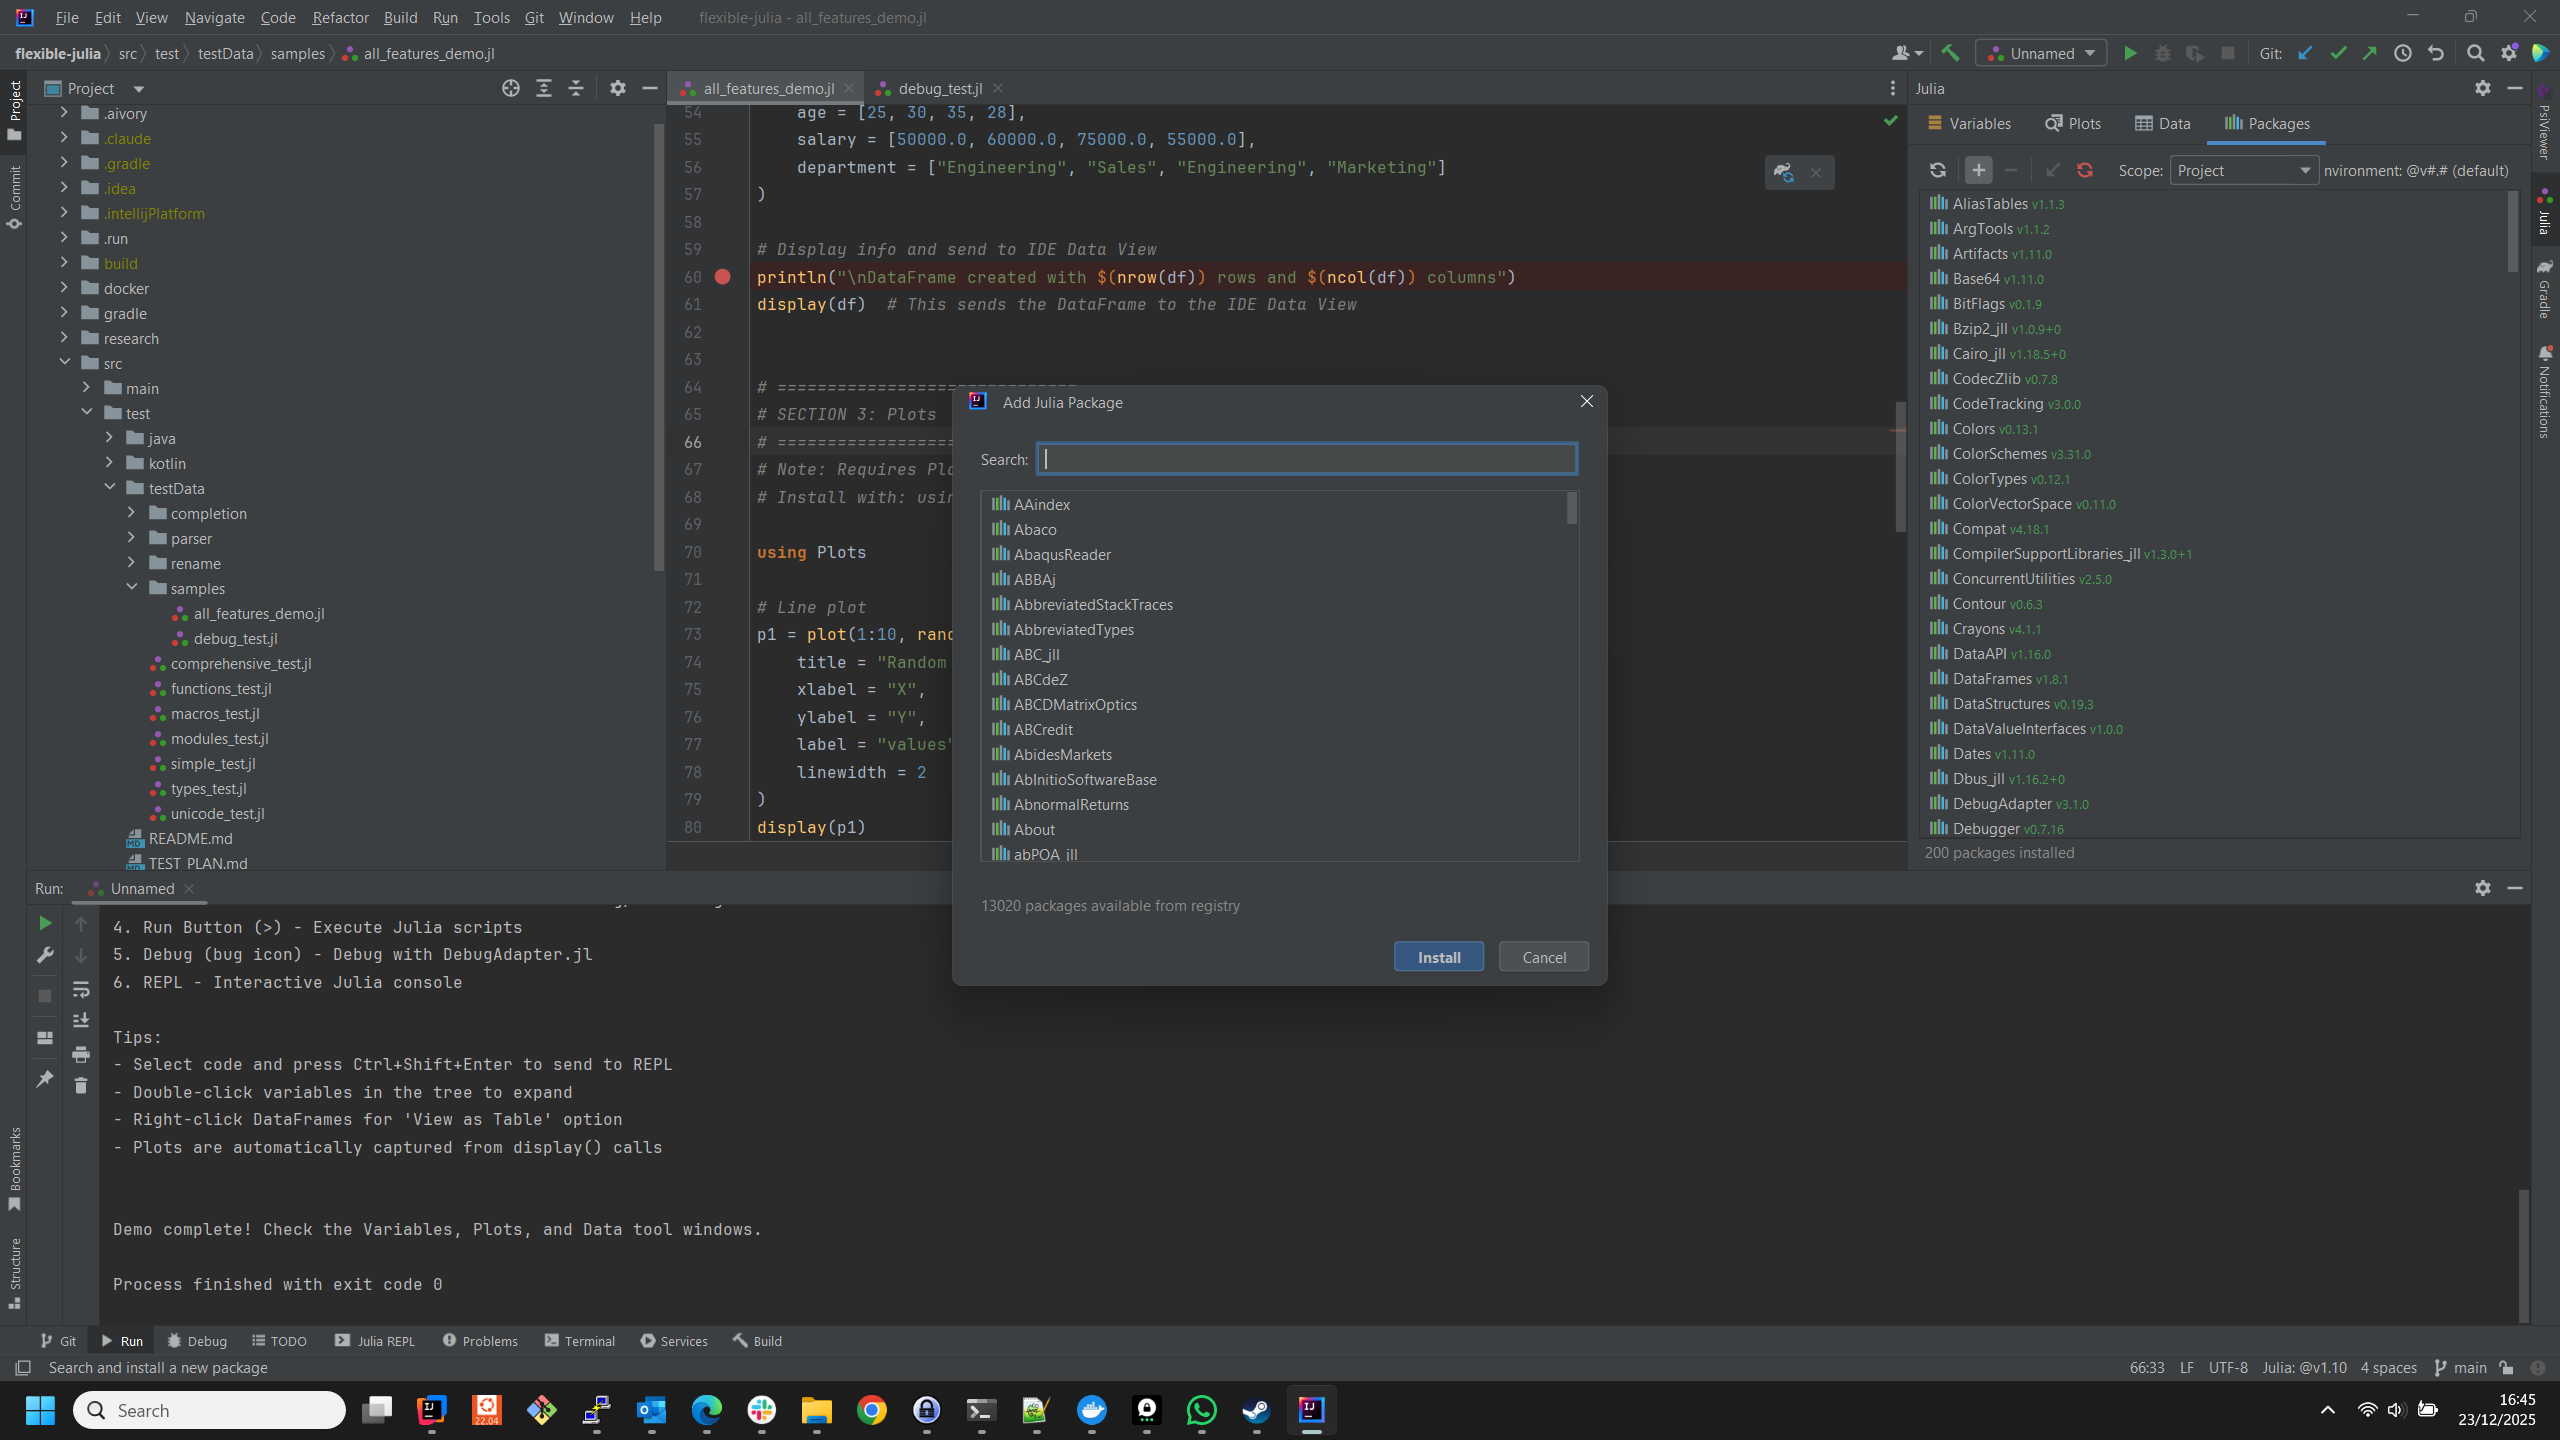Click the Rerun icon in Run panel
This screenshot has height=1440, width=2560.
pyautogui.click(x=45, y=923)
